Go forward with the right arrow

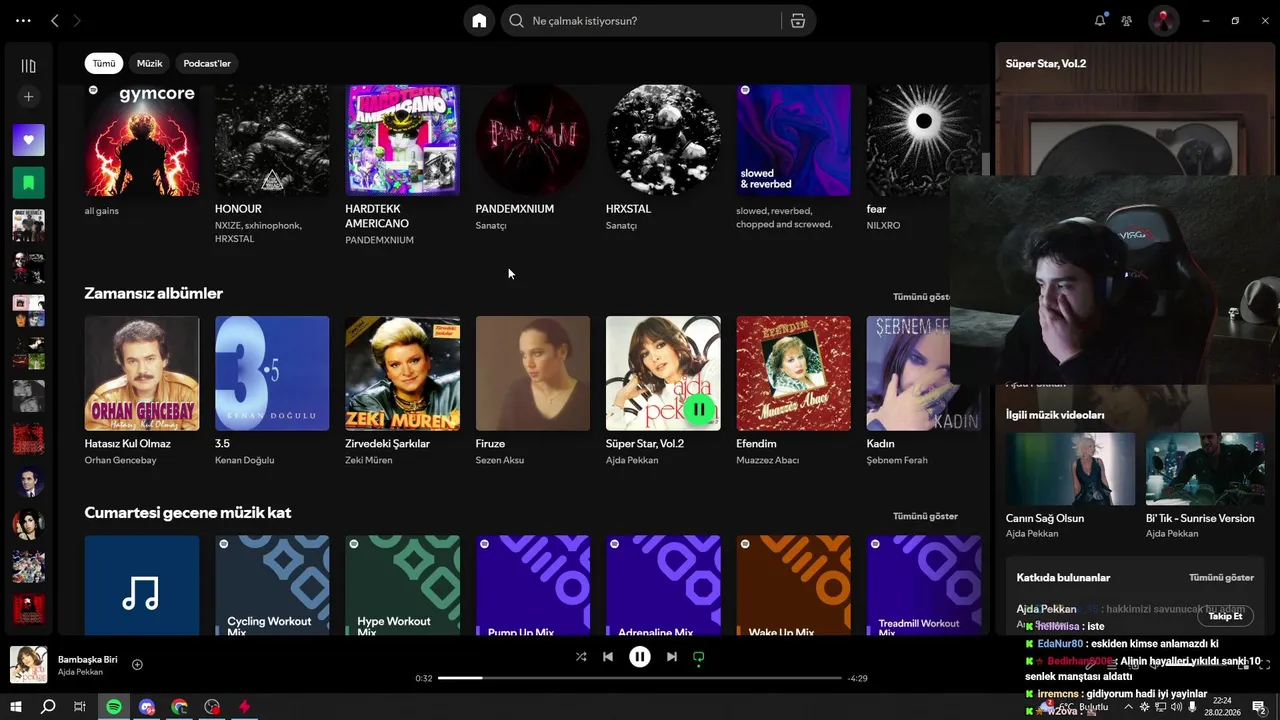[77, 20]
